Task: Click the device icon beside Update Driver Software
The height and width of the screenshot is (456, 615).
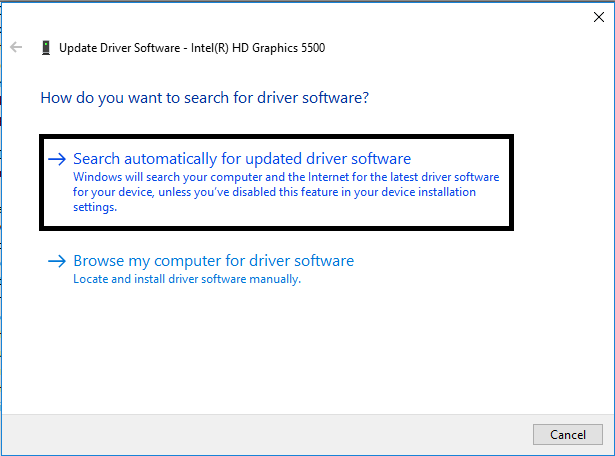Action: [x=45, y=47]
